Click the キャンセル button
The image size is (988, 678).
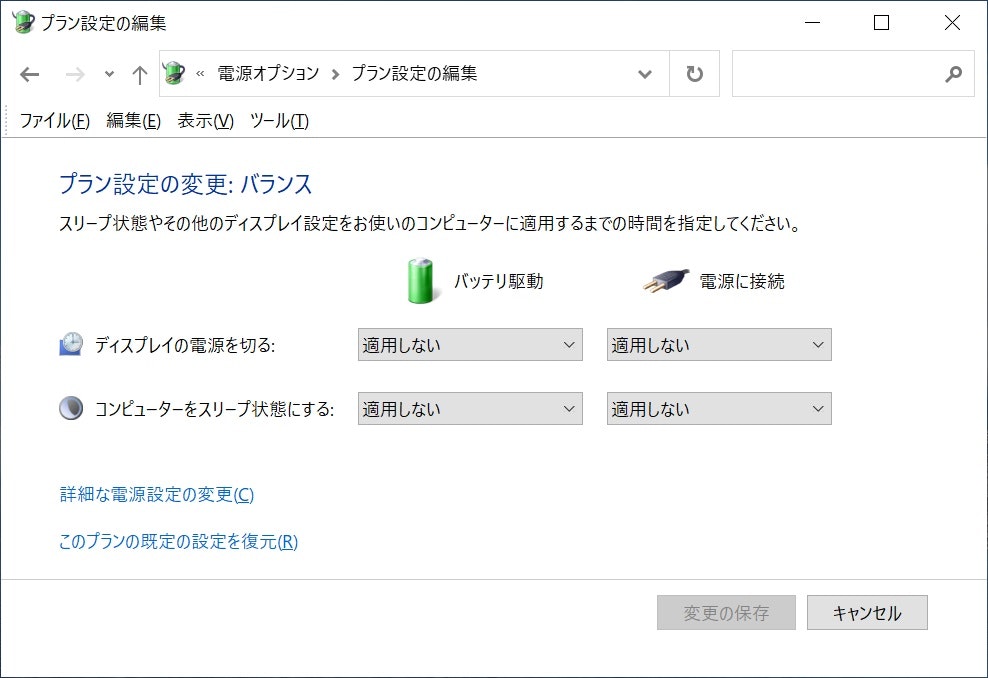867,612
